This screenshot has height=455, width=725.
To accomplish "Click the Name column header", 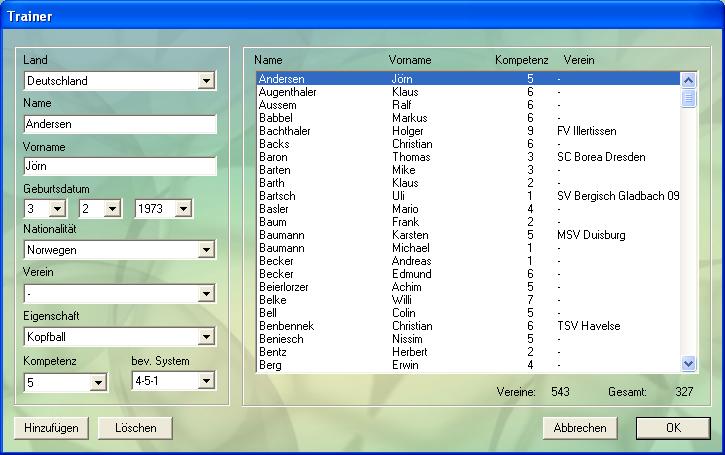I will pyautogui.click(x=268, y=60).
